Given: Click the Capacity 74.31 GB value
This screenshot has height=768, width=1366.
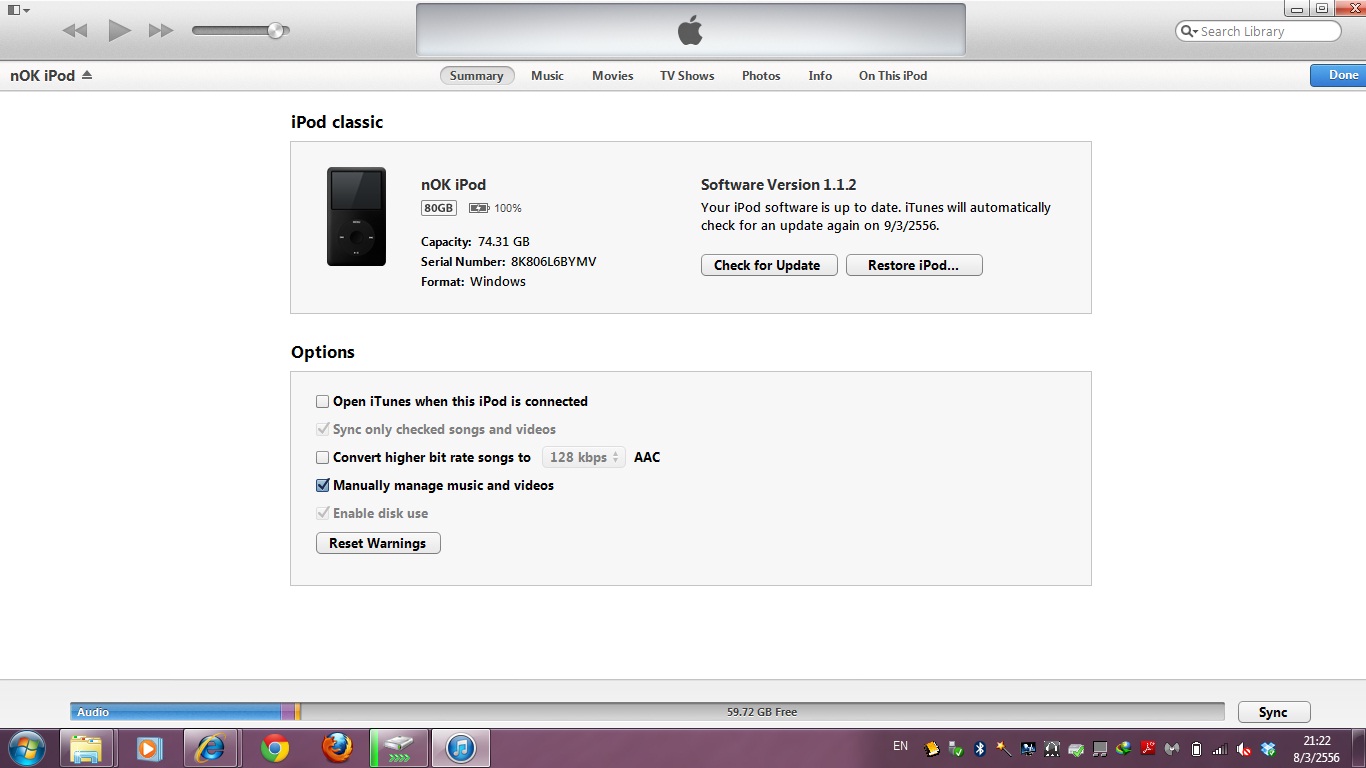Looking at the screenshot, I should coord(504,242).
